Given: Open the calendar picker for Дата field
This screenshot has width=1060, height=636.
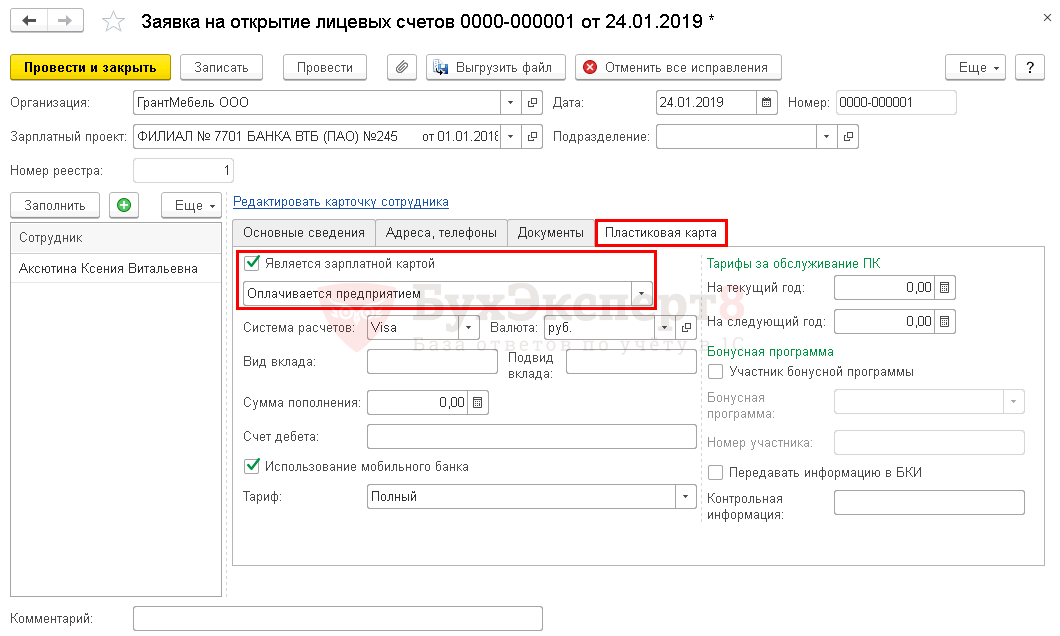Looking at the screenshot, I should click(x=767, y=102).
